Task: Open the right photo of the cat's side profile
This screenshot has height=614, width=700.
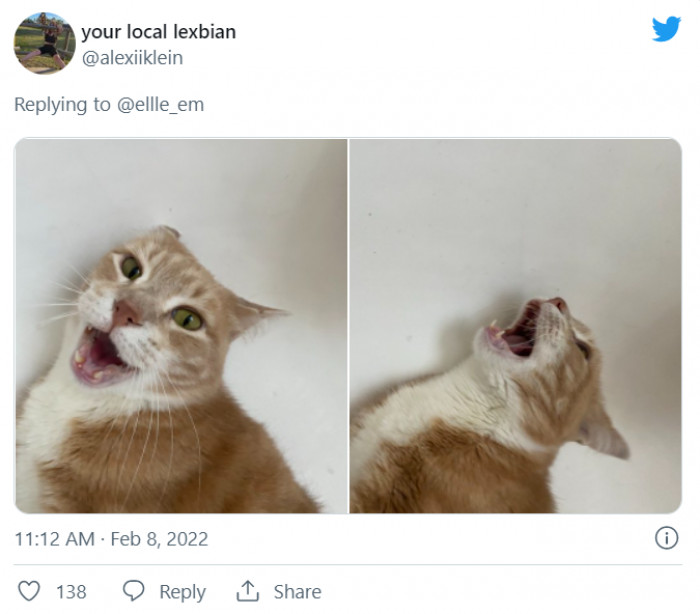Action: tap(516, 325)
